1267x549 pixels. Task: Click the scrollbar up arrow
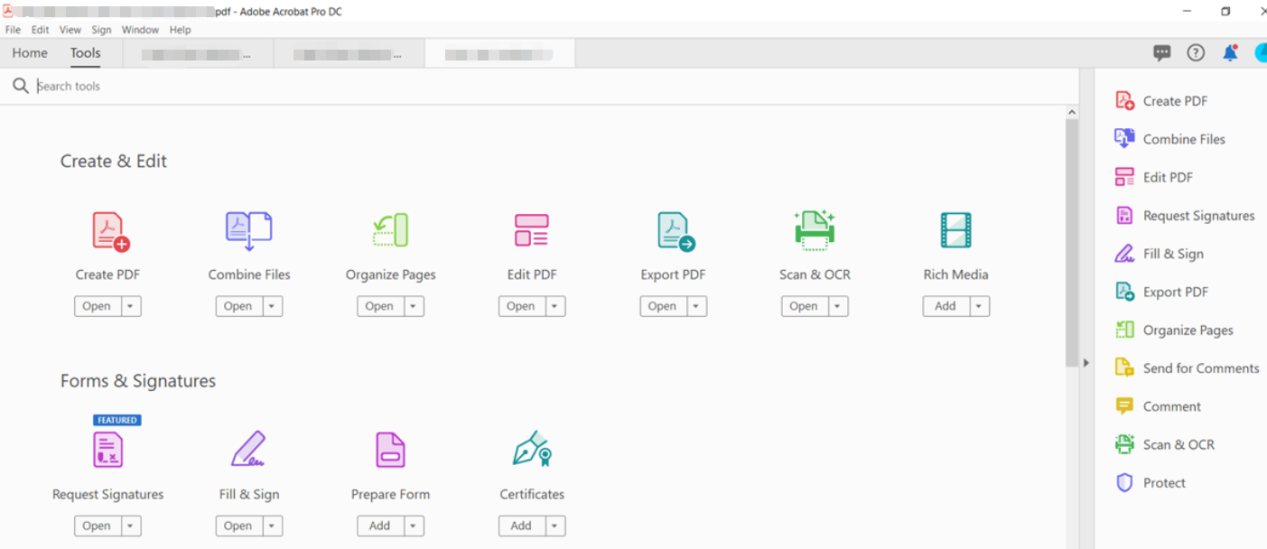[x=1071, y=113]
